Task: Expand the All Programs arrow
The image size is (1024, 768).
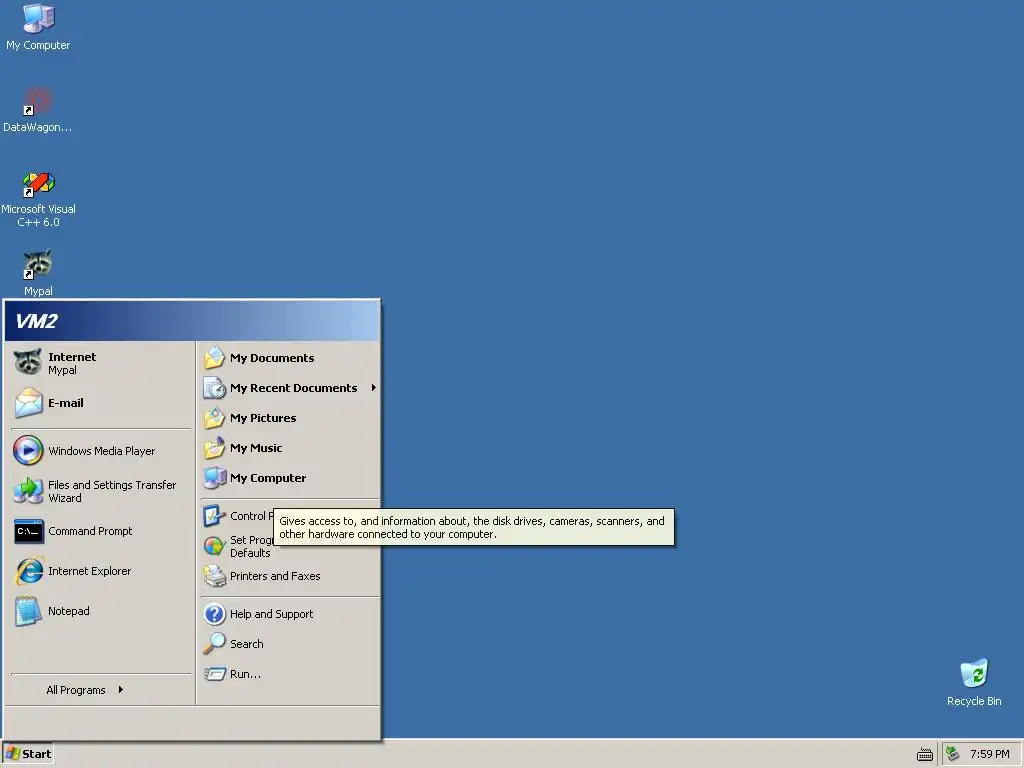Action: [x=121, y=690]
